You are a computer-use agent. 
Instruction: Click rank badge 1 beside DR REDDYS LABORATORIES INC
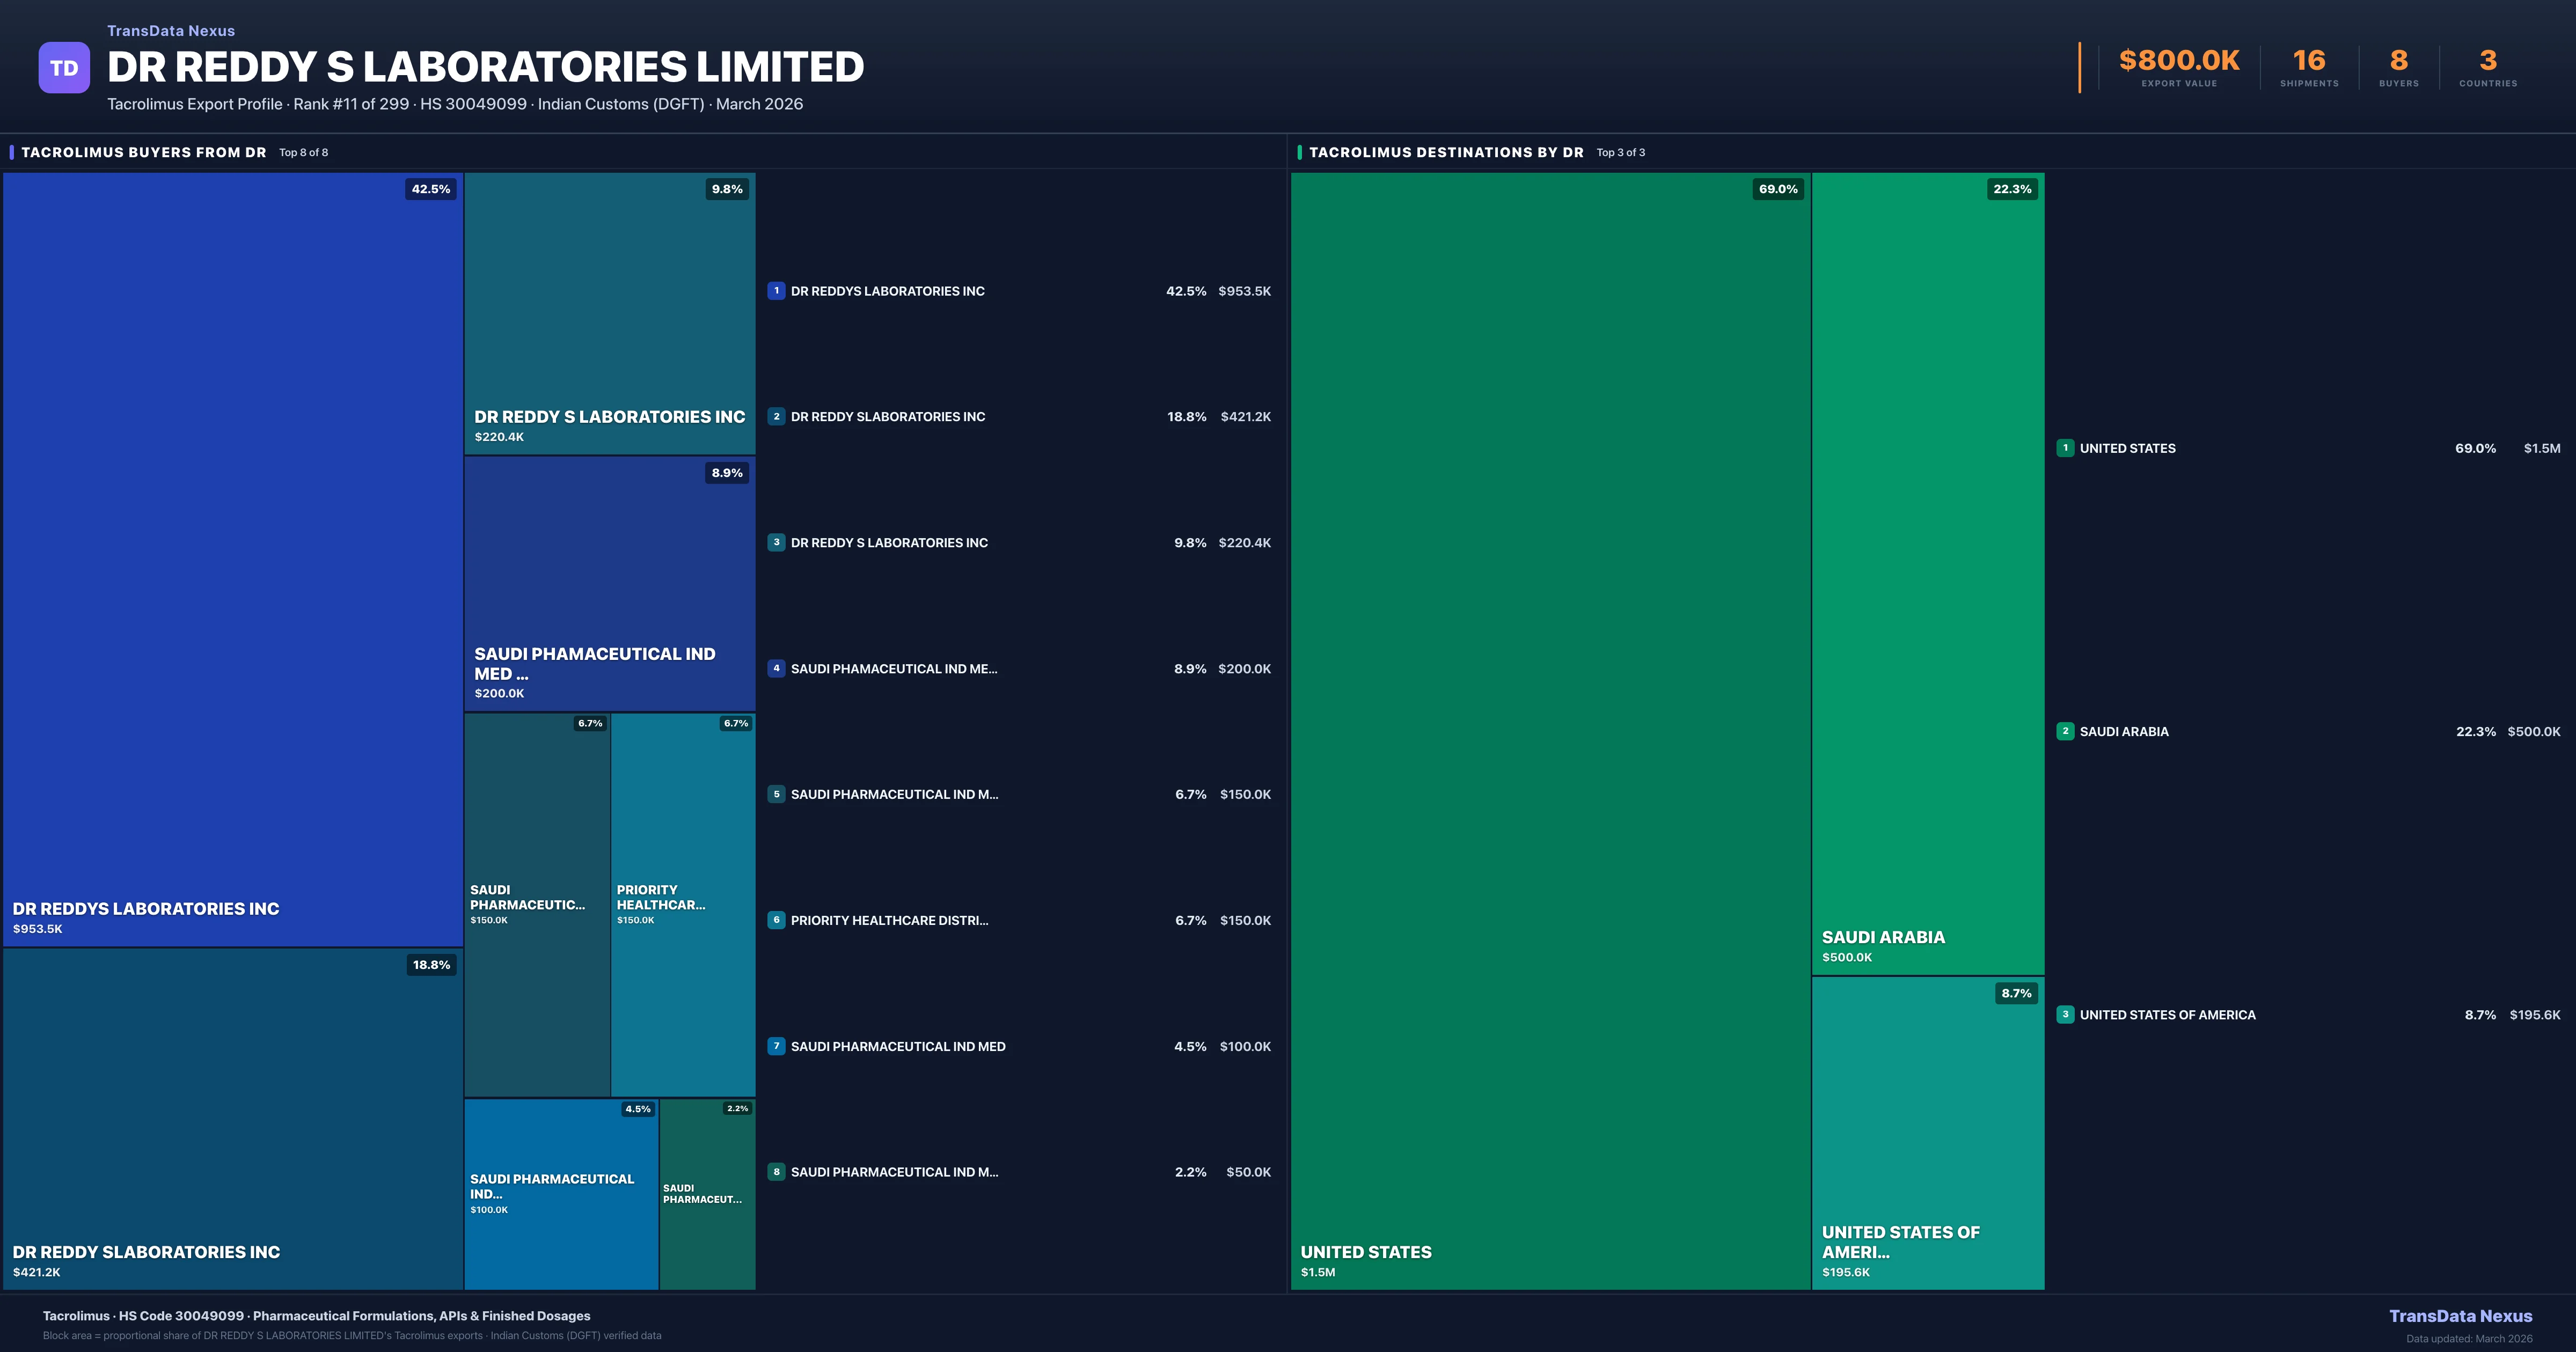click(776, 291)
